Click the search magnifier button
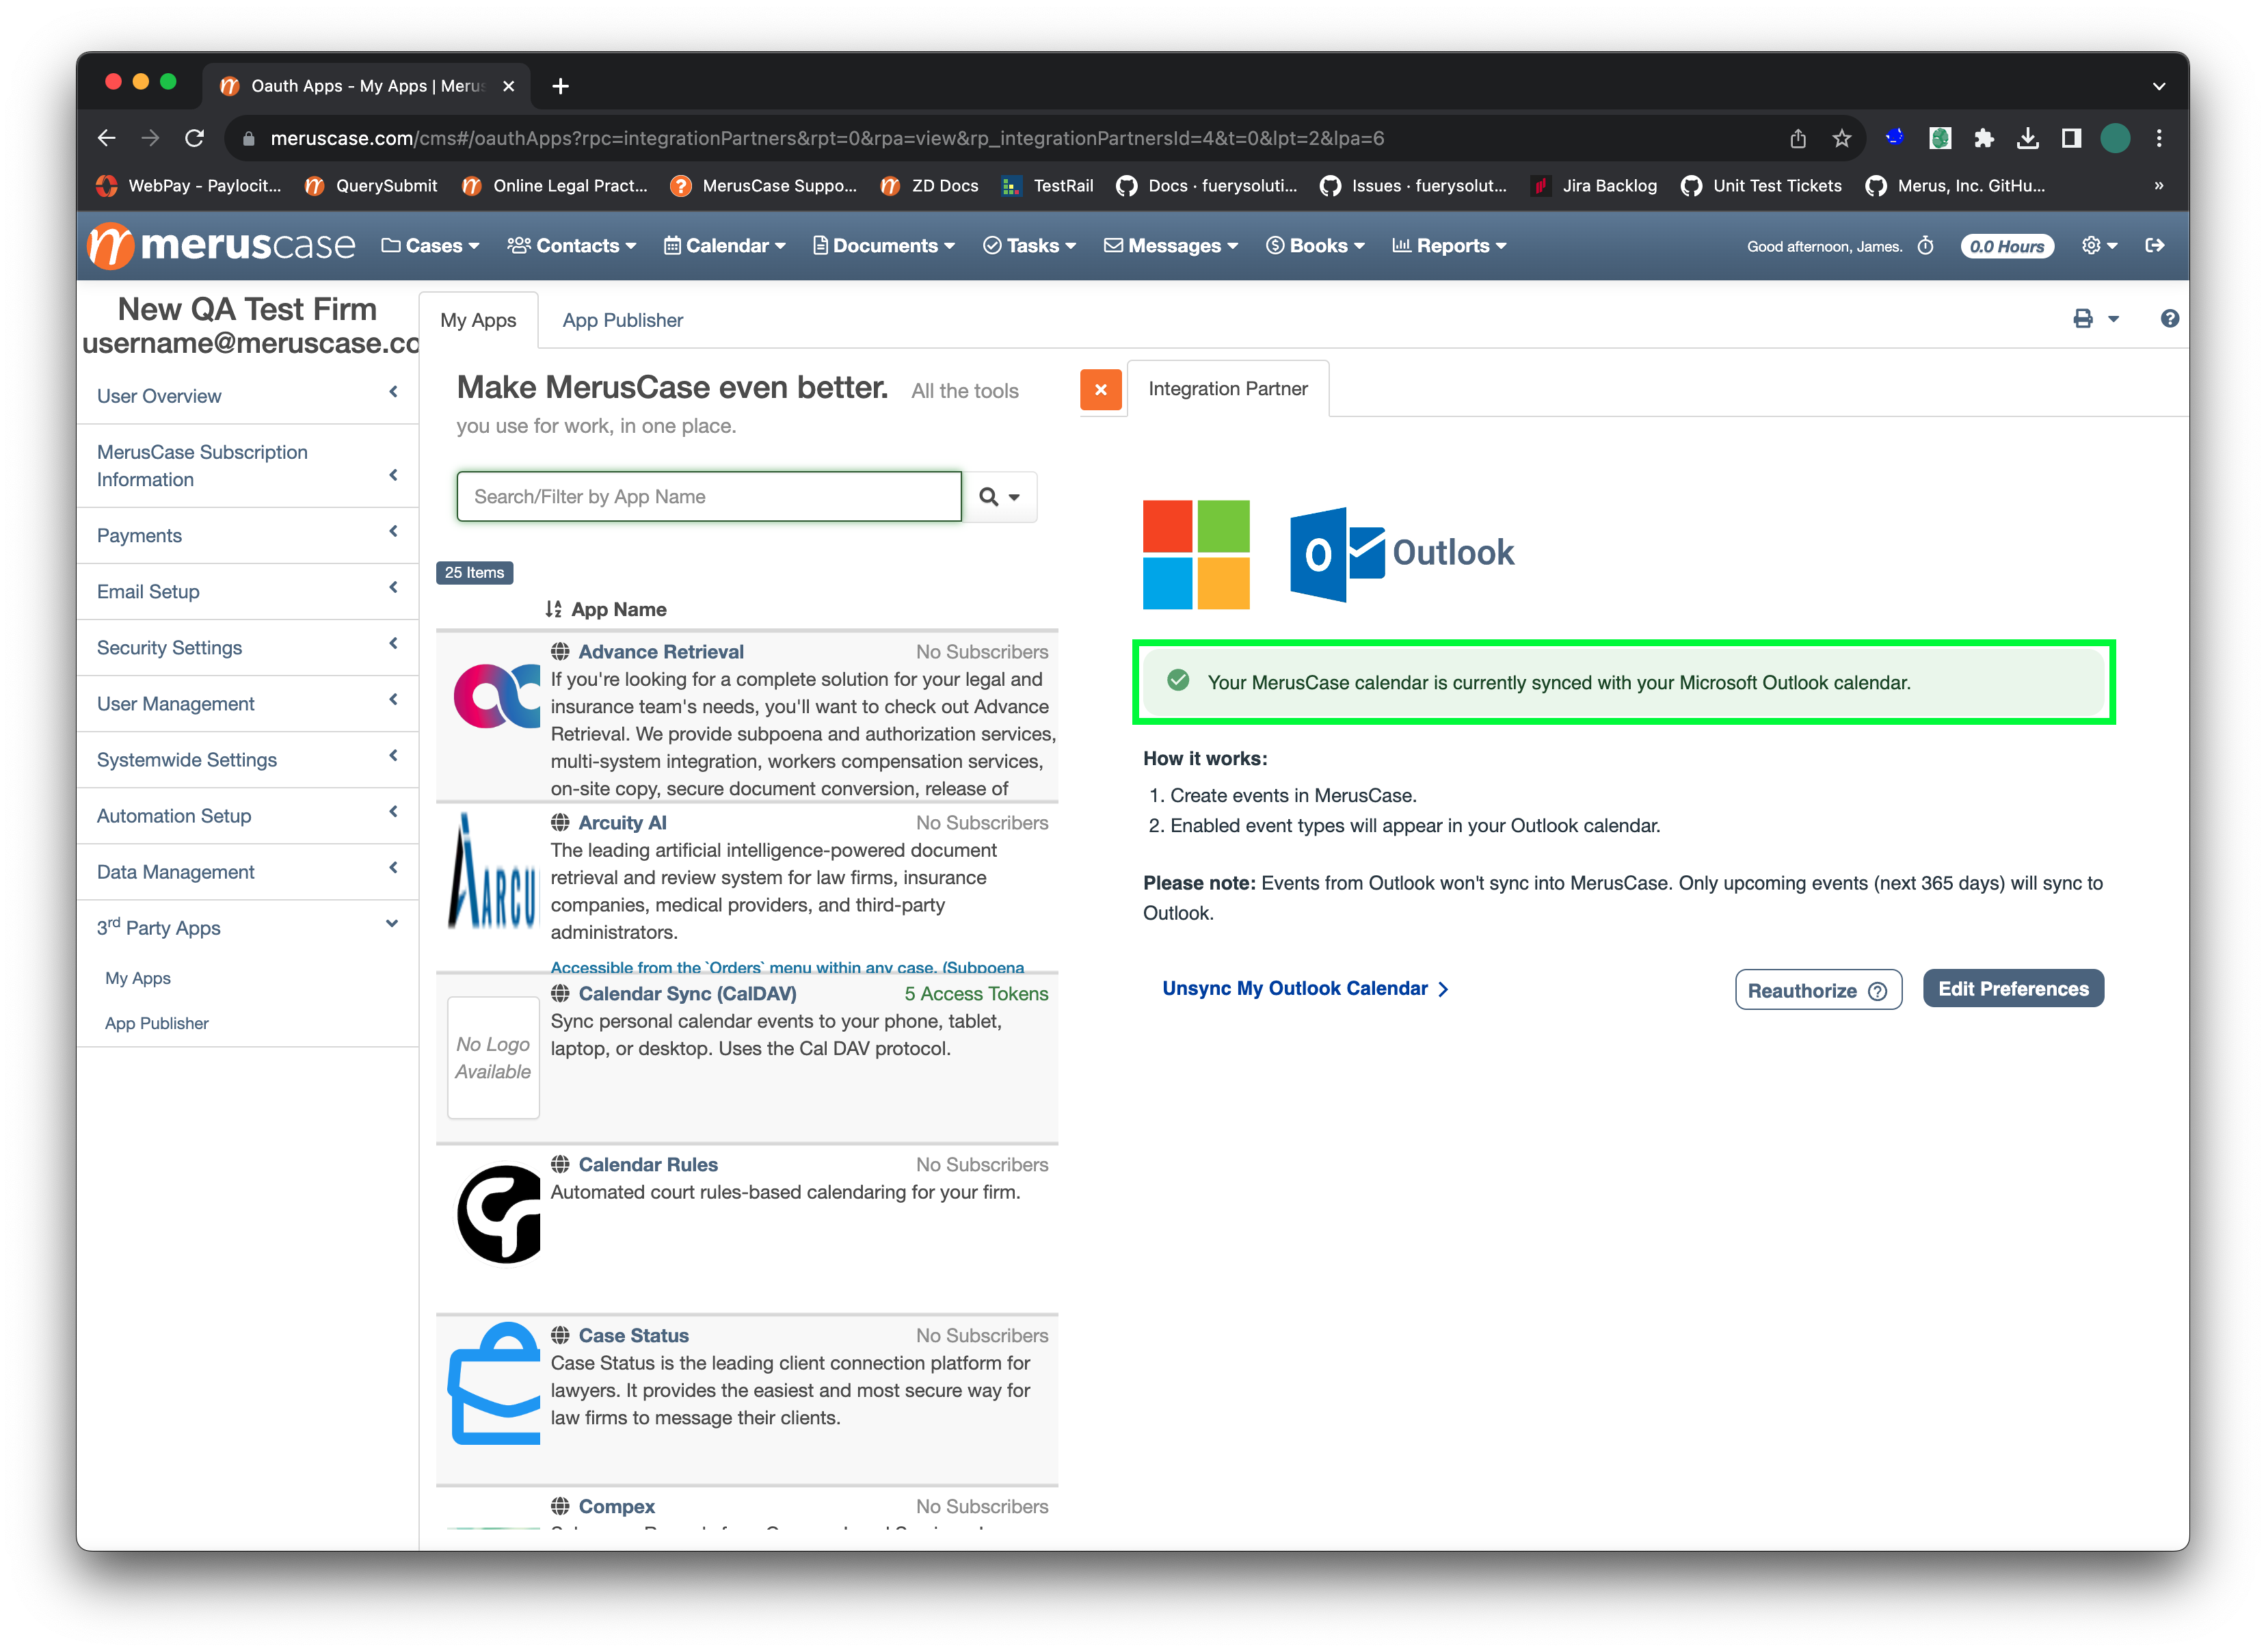This screenshot has width=2266, height=1652. pyautogui.click(x=999, y=497)
